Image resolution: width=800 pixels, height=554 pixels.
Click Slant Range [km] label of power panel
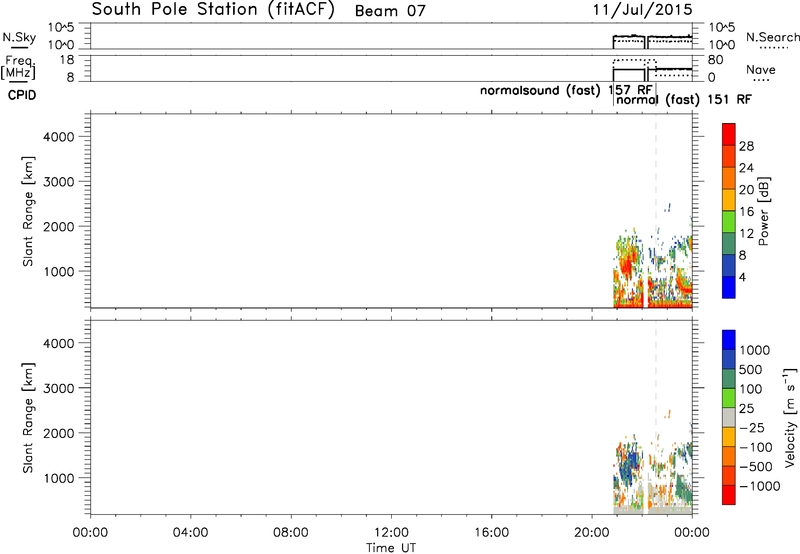coord(28,211)
